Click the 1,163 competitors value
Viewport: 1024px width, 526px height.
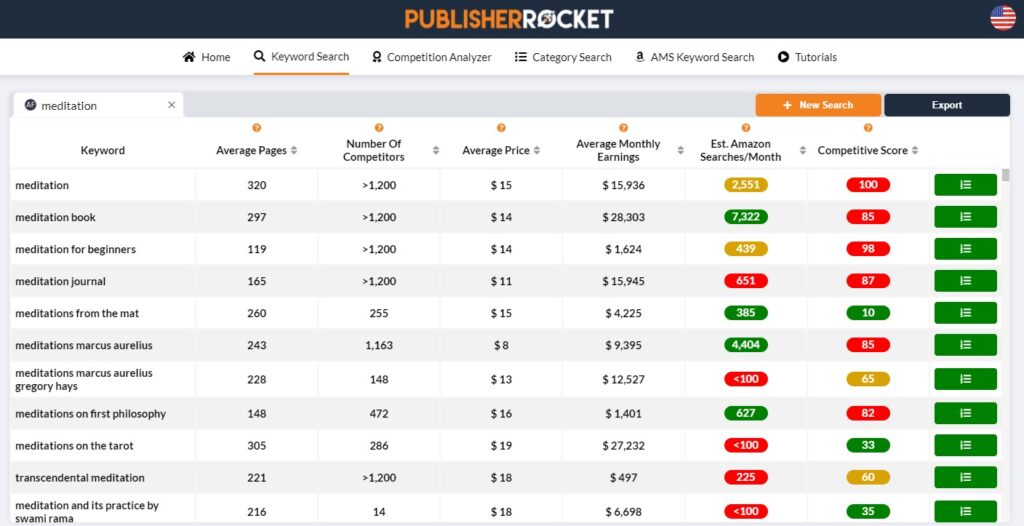pos(379,345)
